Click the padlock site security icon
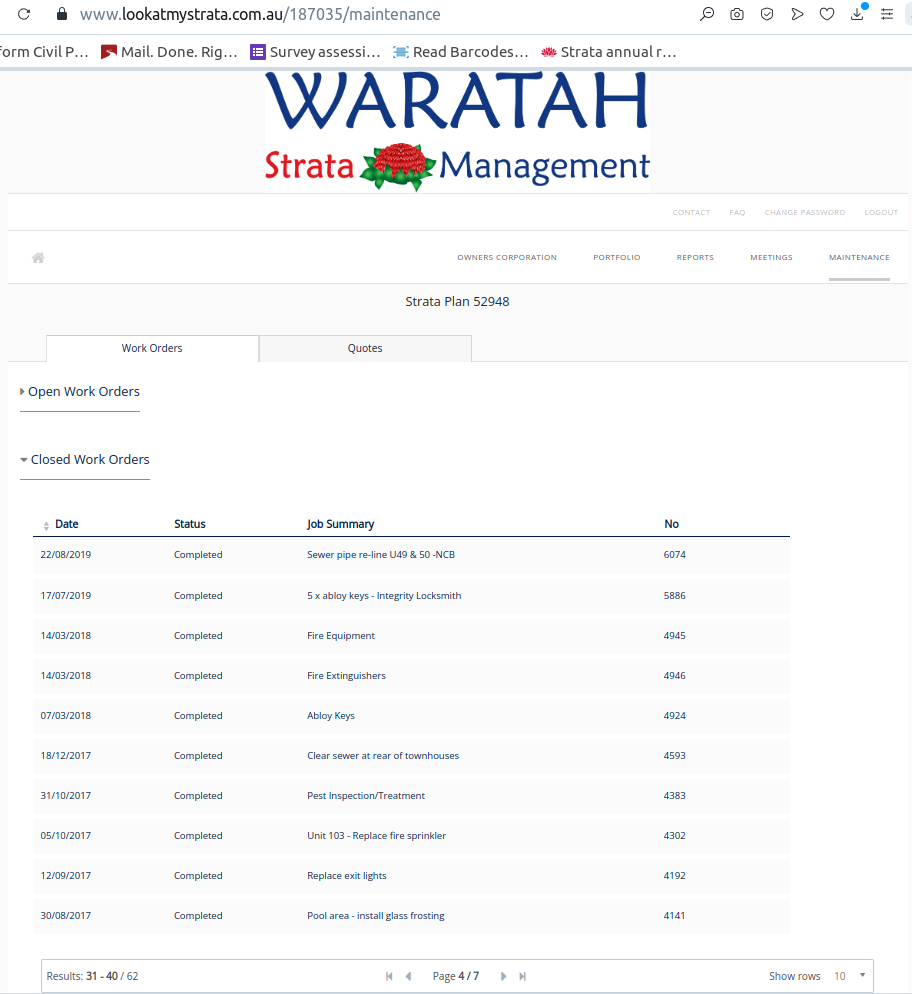 pyautogui.click(x=61, y=14)
